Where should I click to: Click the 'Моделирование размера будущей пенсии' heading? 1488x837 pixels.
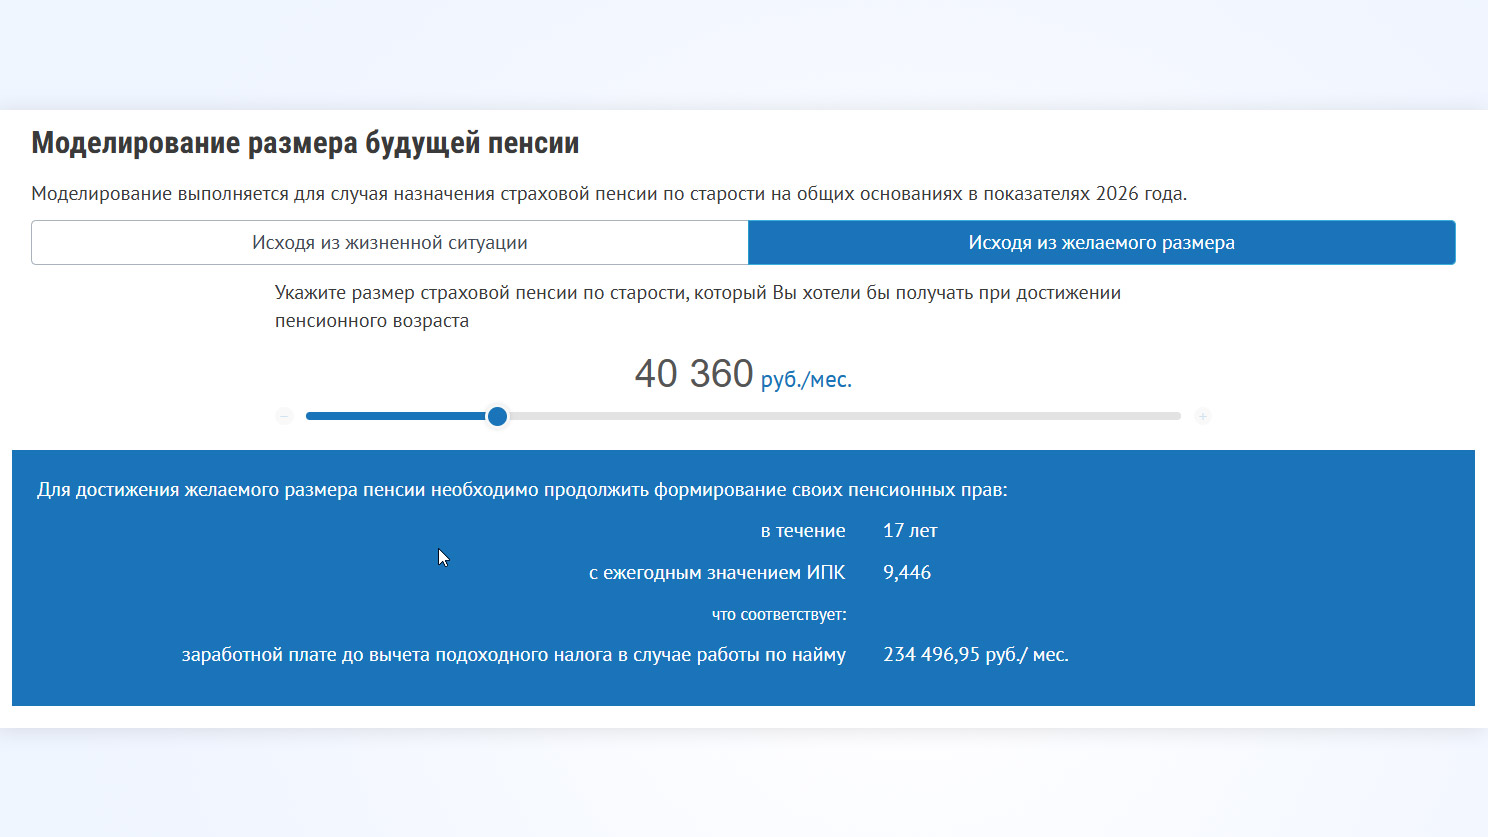coord(305,143)
